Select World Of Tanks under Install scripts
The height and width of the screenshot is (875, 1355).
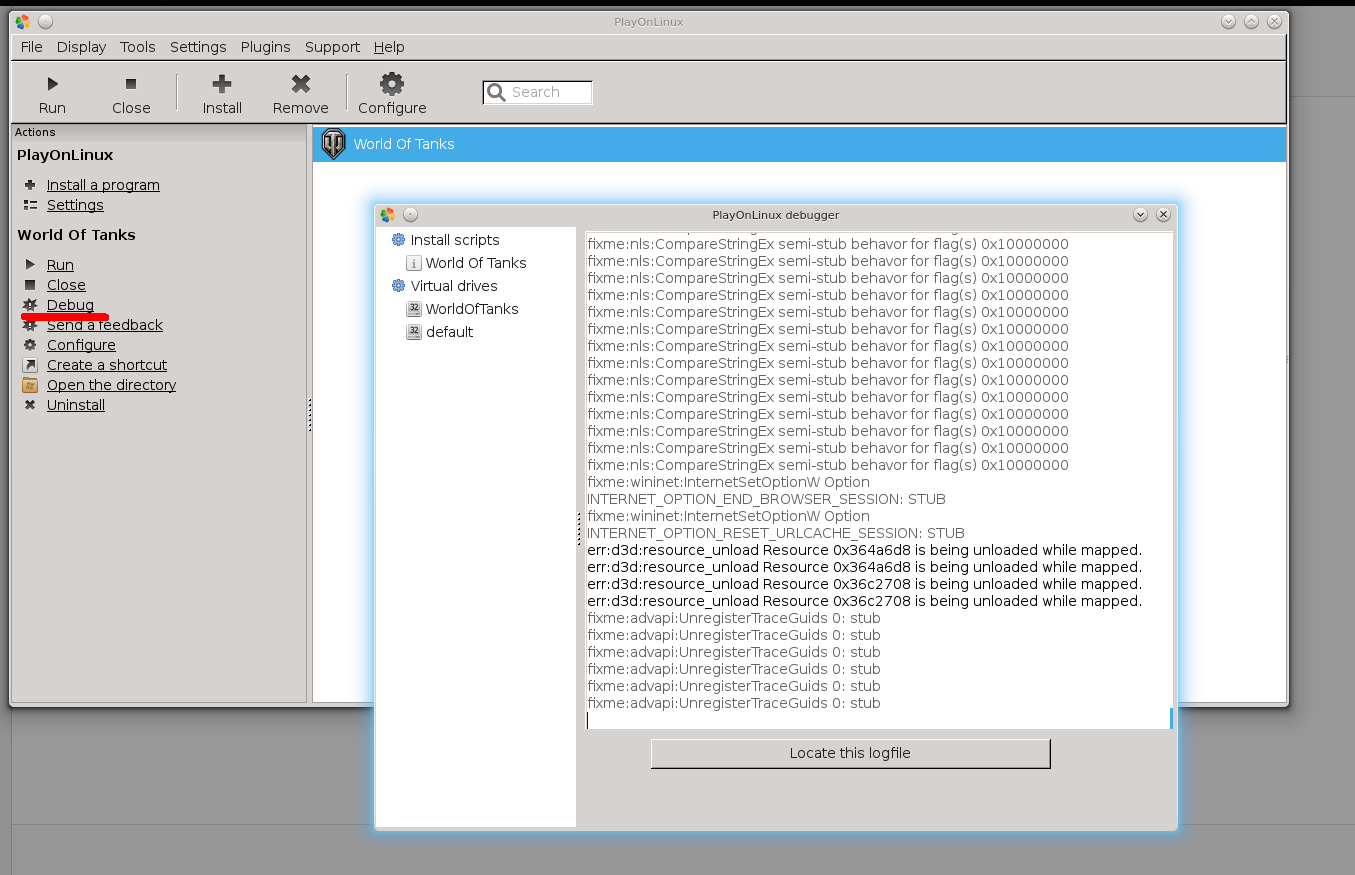click(476, 263)
